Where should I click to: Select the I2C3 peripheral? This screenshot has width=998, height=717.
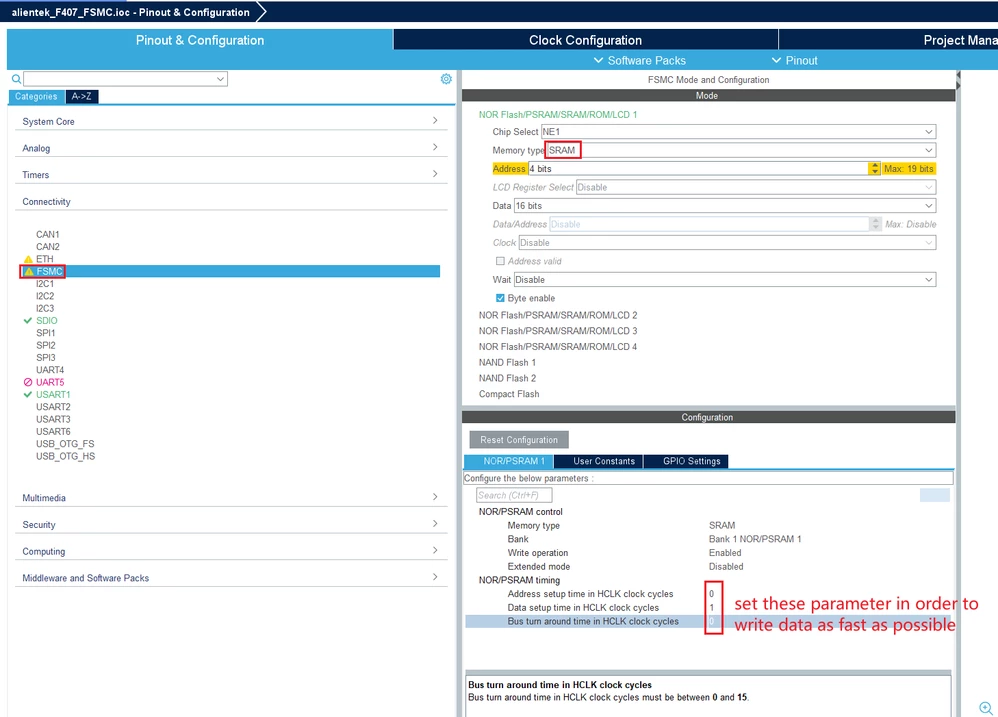click(x=45, y=309)
